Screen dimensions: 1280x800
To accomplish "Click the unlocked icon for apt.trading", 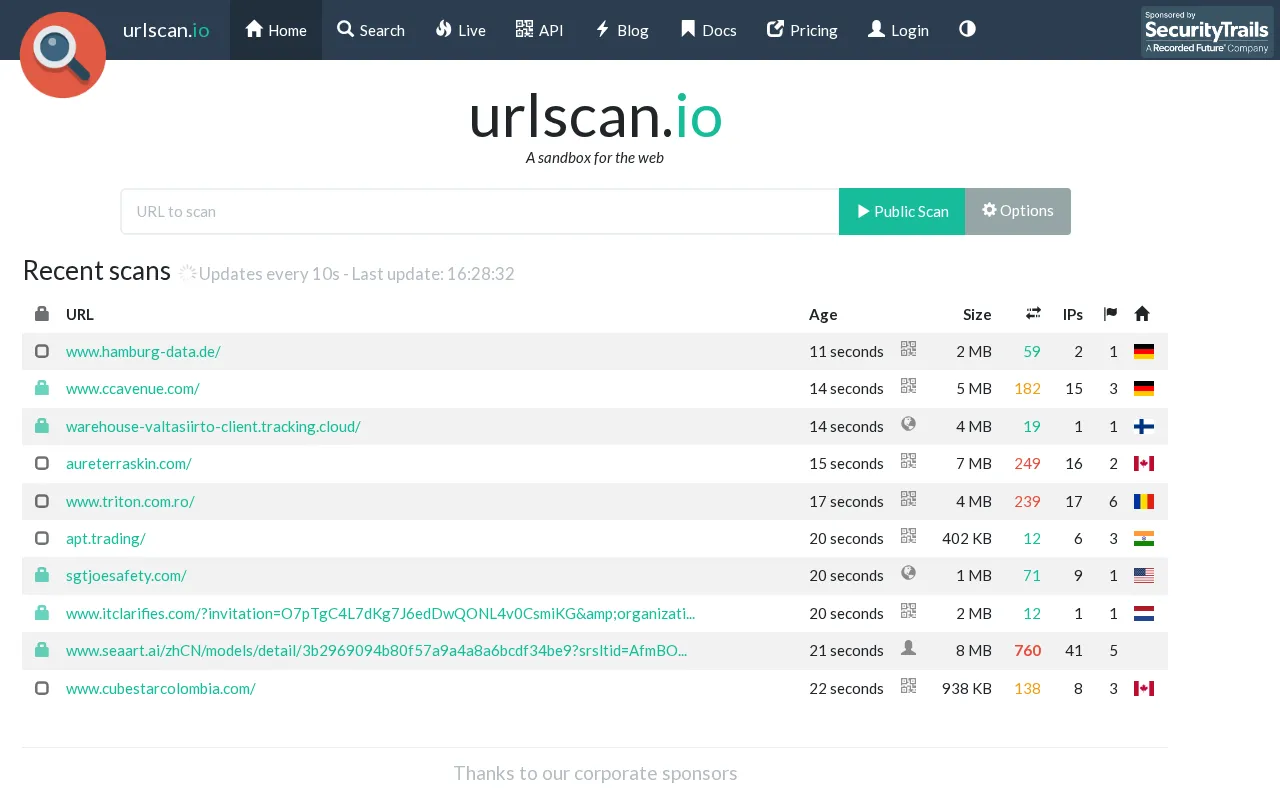I will click(42, 538).
